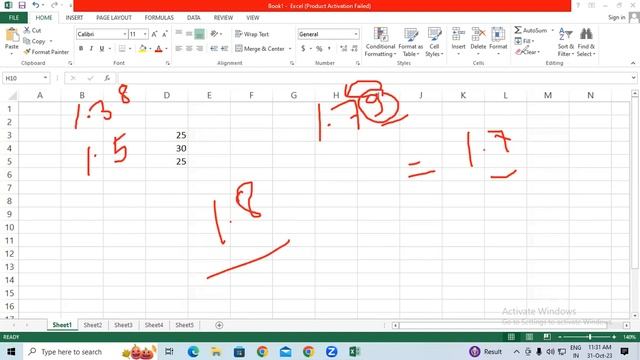This screenshot has width=640, height=360.
Task: Click the Undo arrow icon
Action: pos(36,5)
